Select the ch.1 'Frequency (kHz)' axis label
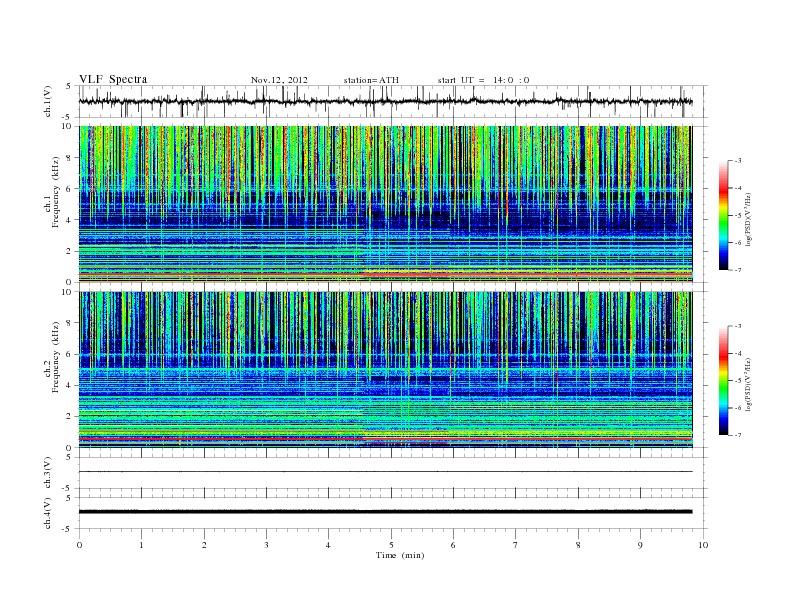 coord(56,192)
